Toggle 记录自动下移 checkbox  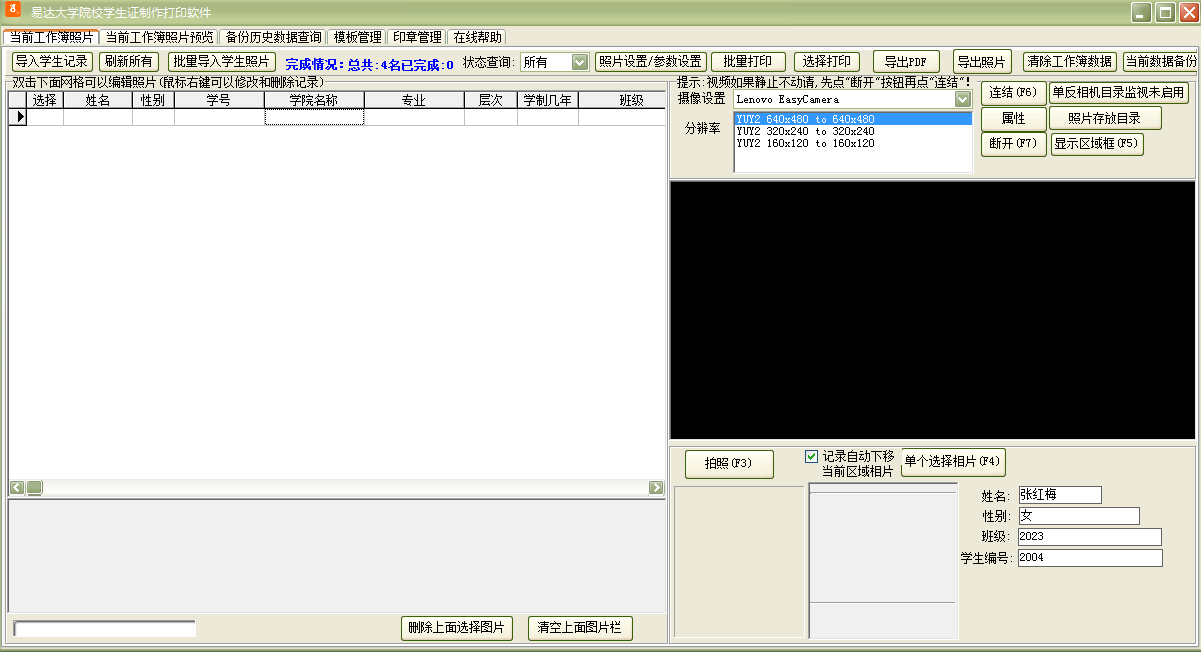coord(812,456)
